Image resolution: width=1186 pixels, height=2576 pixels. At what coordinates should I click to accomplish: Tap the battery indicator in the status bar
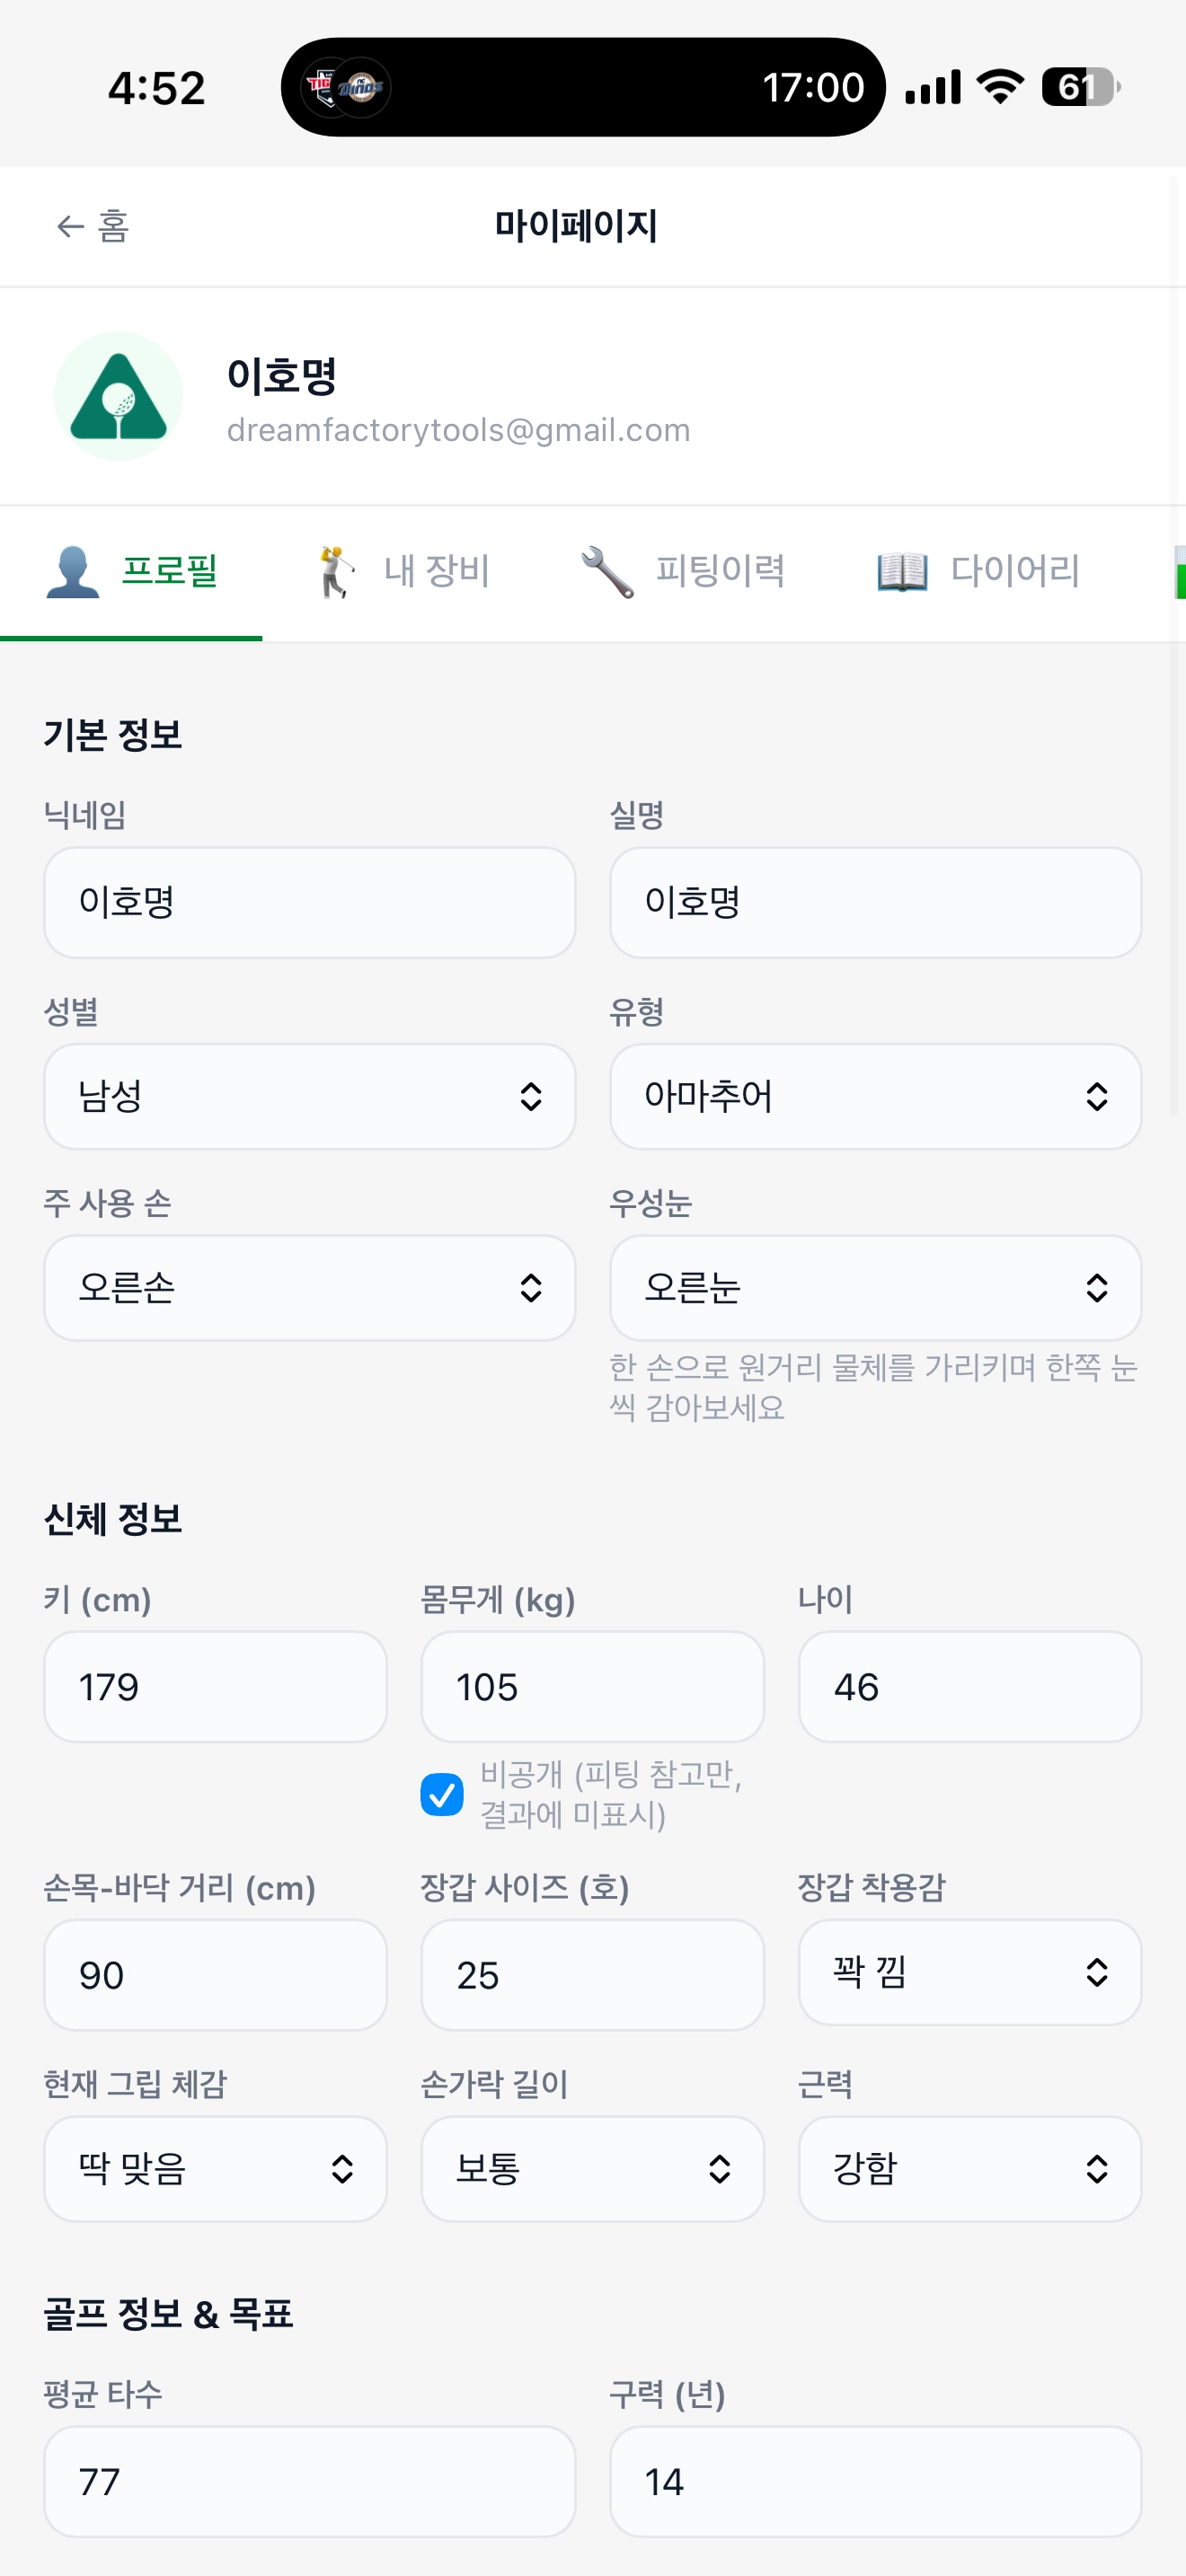point(1080,88)
